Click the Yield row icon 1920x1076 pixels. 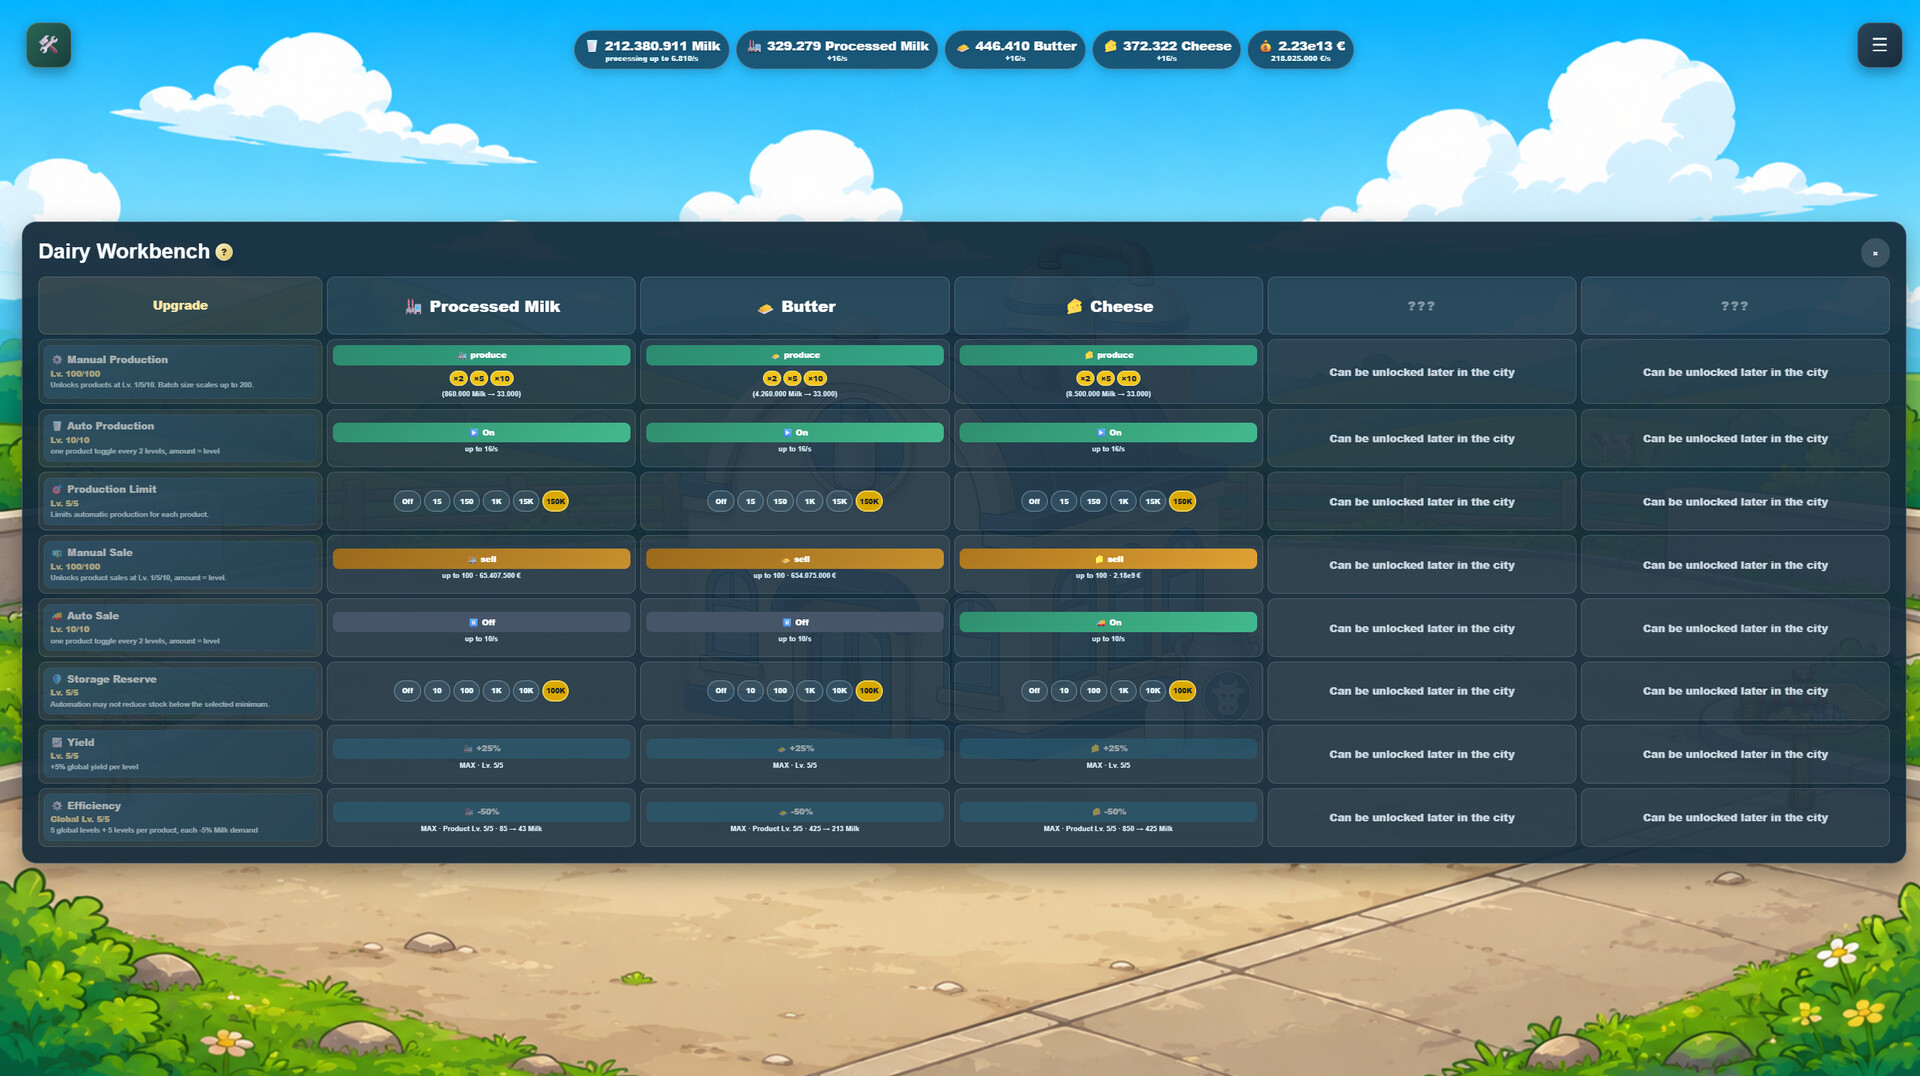pos(57,742)
